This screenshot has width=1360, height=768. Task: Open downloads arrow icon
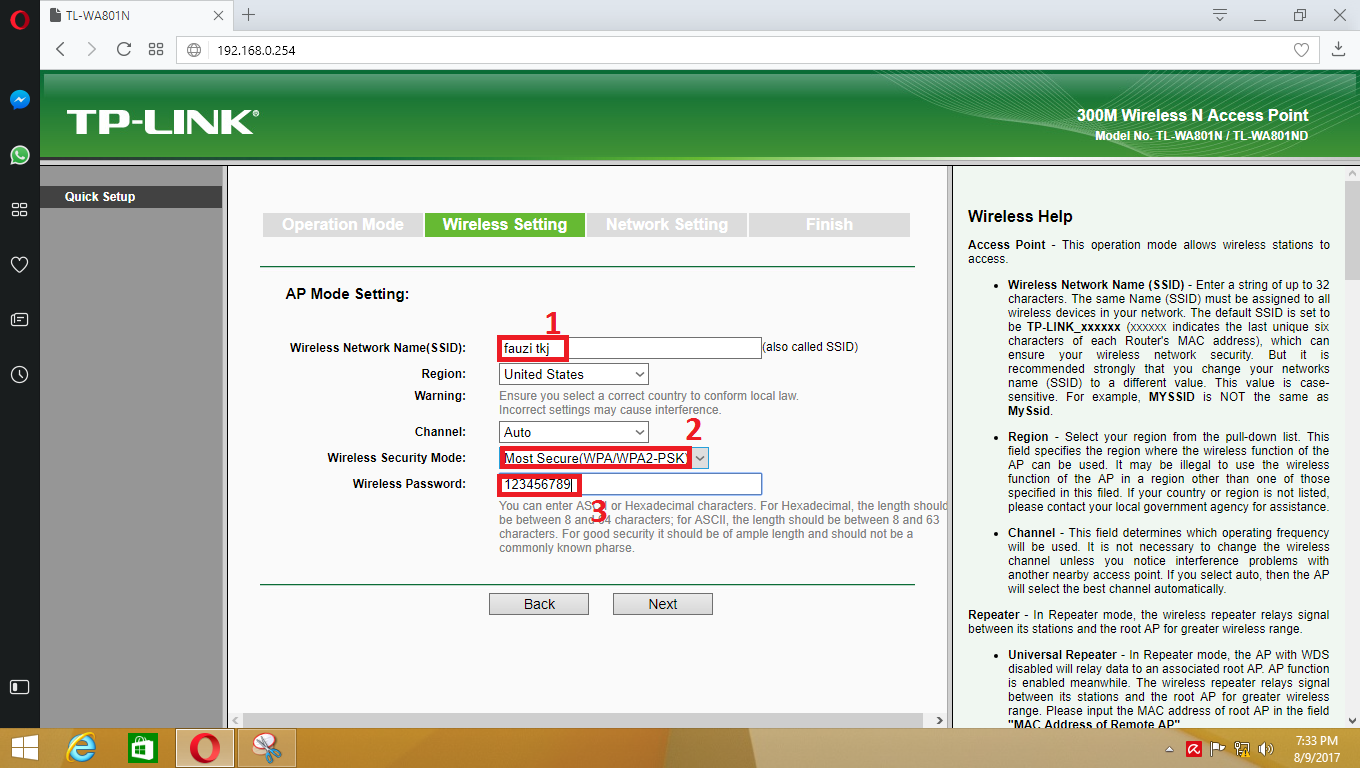click(x=1339, y=49)
